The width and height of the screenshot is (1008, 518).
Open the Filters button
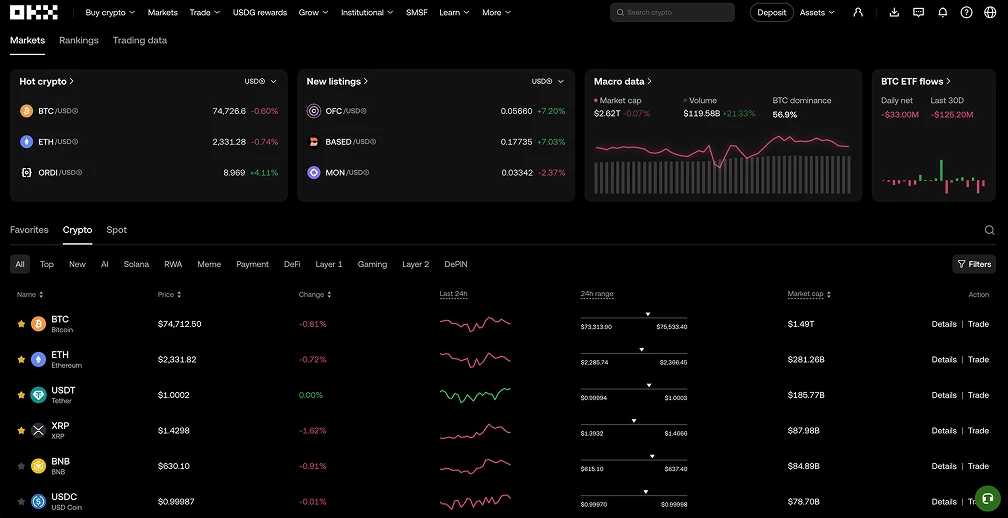pos(974,264)
